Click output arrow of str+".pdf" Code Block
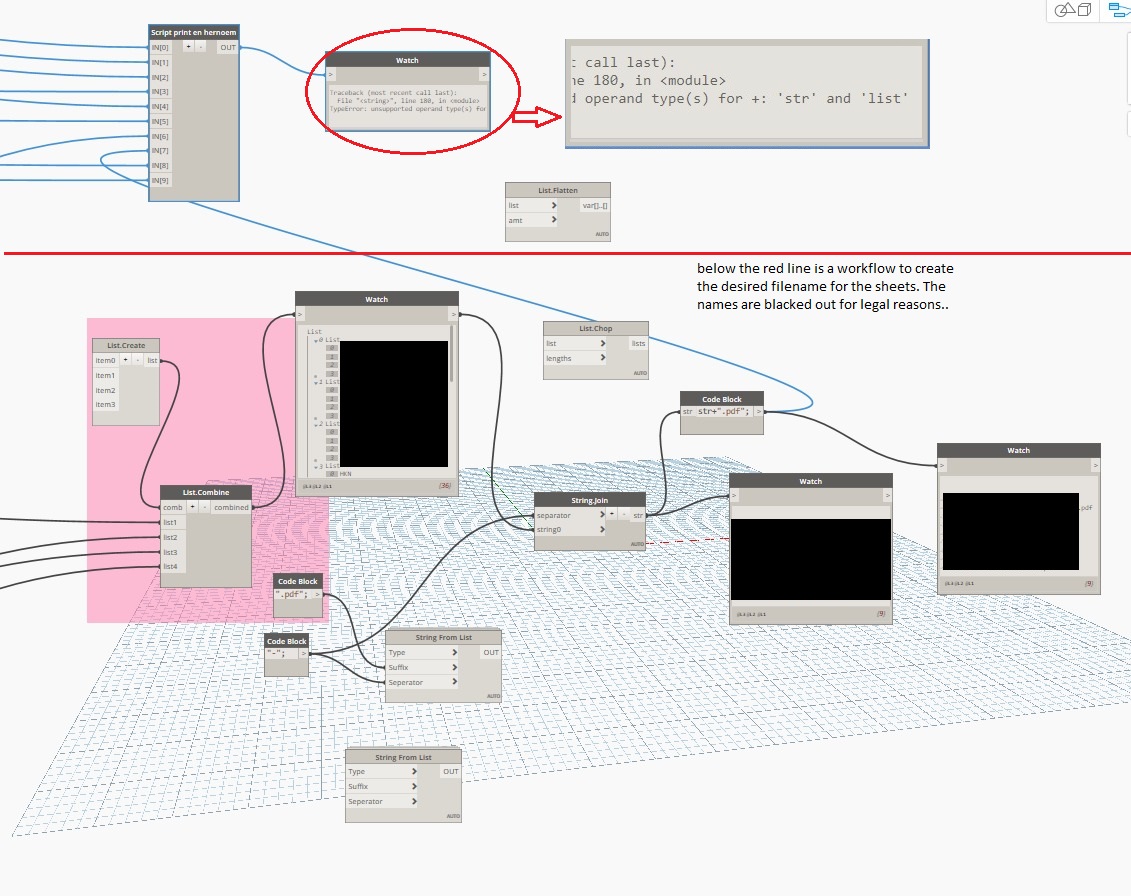 (x=758, y=411)
